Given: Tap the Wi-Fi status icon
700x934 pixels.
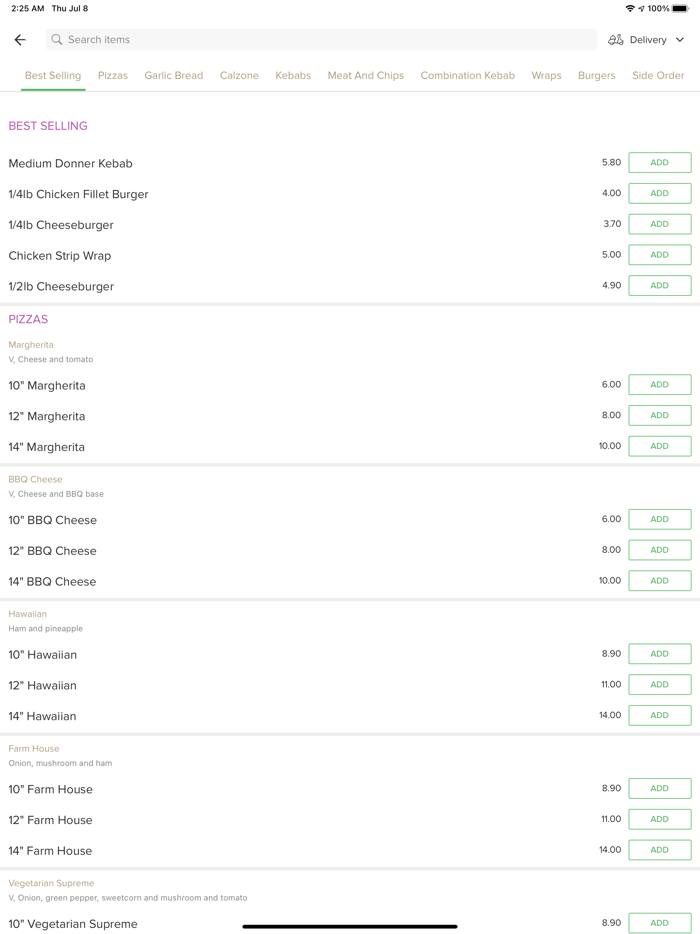Looking at the screenshot, I should point(630,8).
